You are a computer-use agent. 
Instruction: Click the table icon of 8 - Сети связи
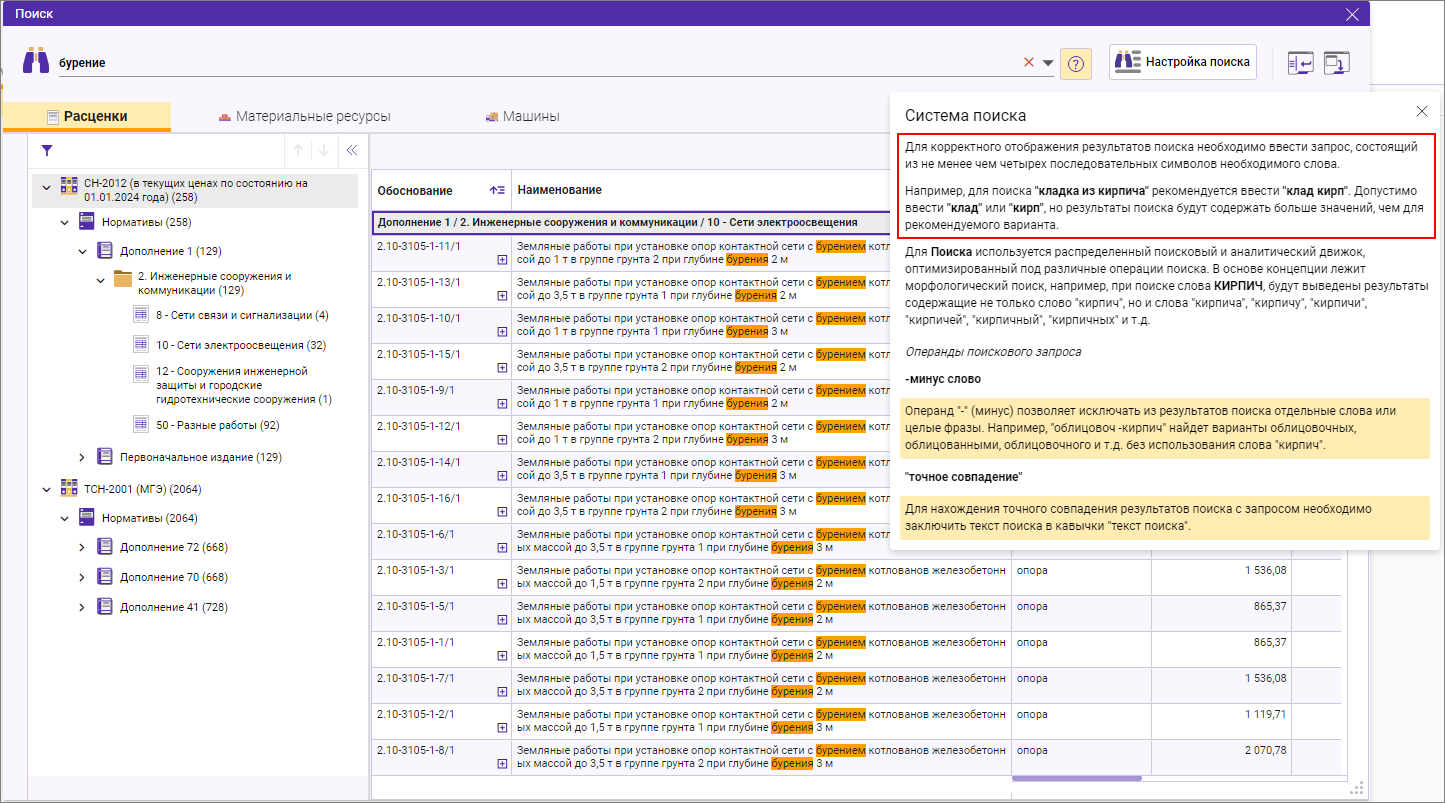coord(141,315)
